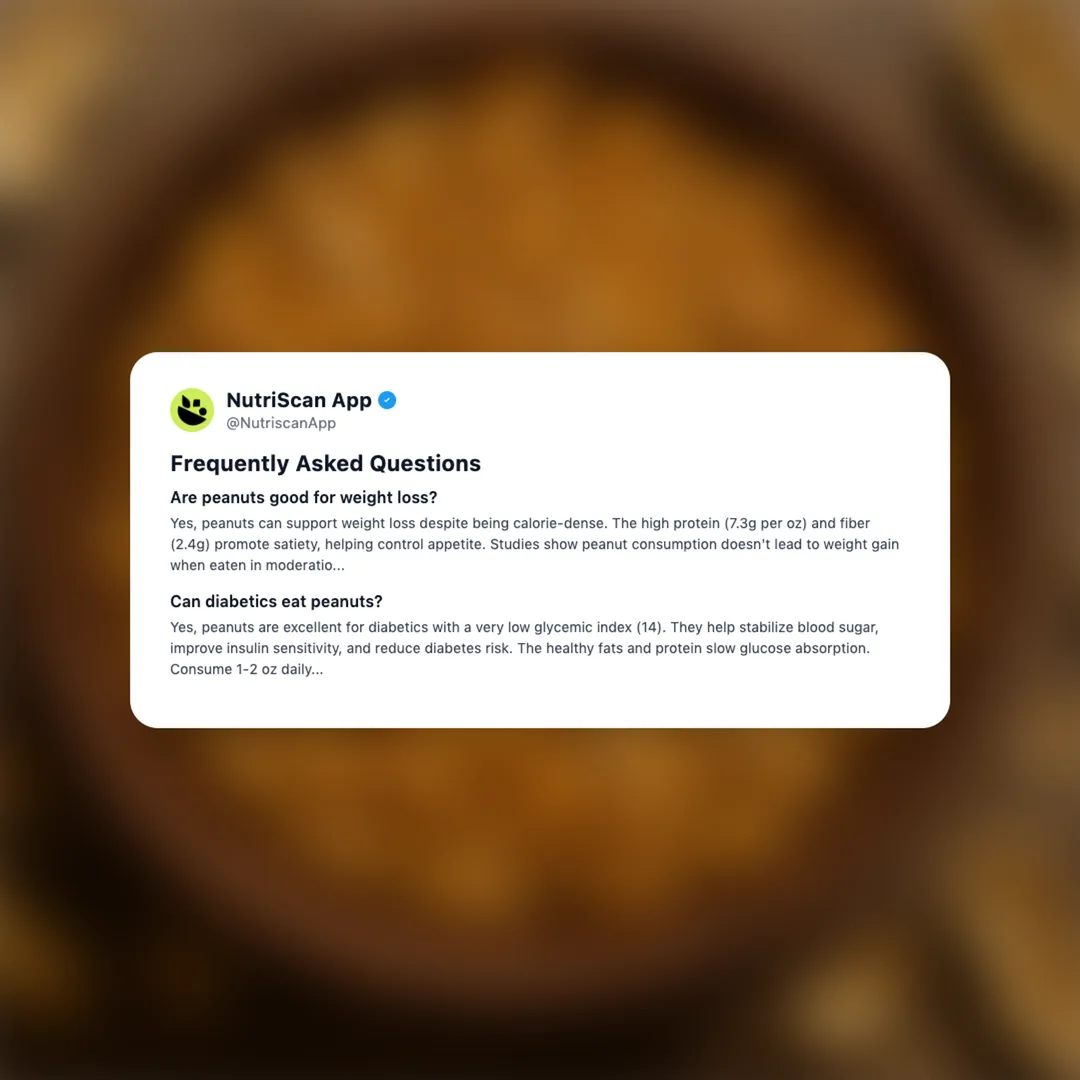The width and height of the screenshot is (1080, 1080).
Task: Click the glycemic index "(14)" value
Action: [649, 627]
